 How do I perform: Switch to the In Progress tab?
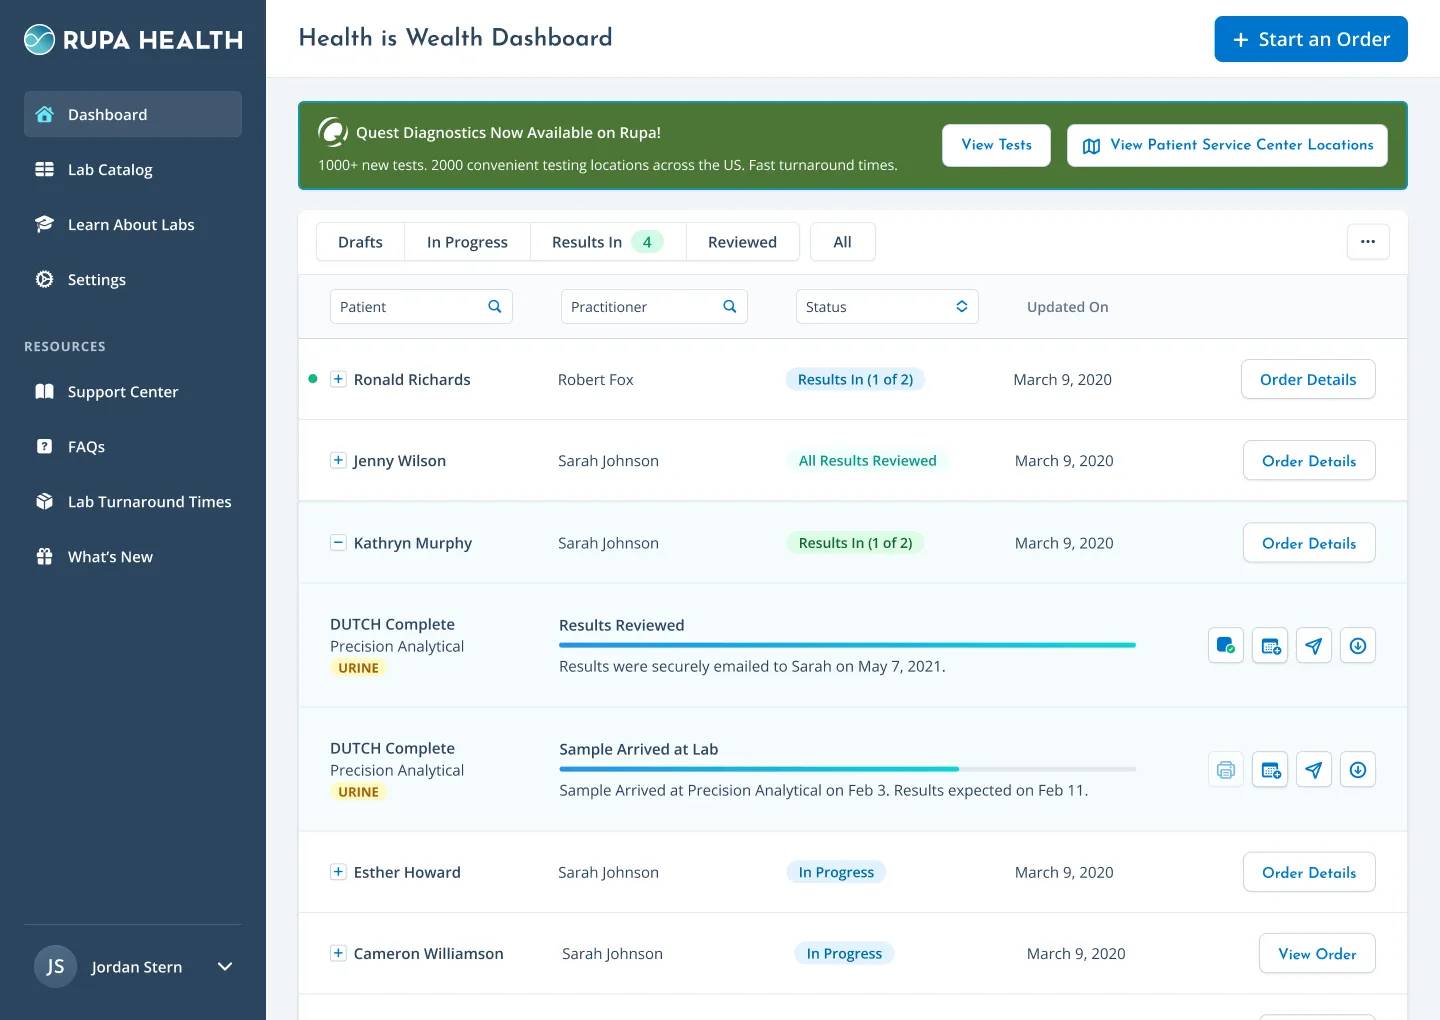tap(467, 242)
